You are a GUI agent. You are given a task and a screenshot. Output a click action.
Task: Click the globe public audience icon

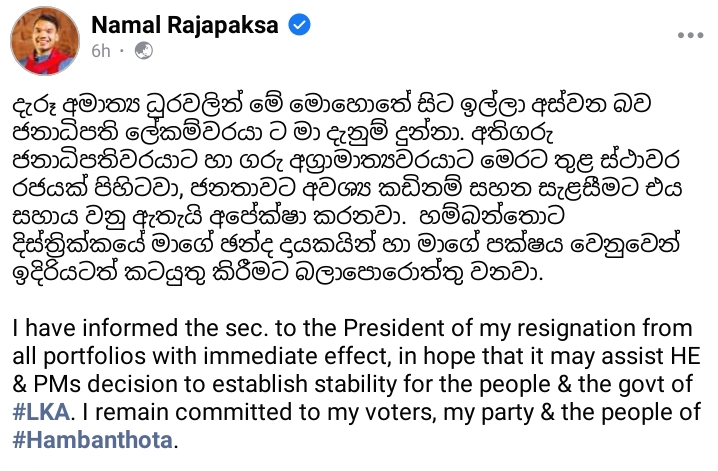pyautogui.click(x=144, y=51)
